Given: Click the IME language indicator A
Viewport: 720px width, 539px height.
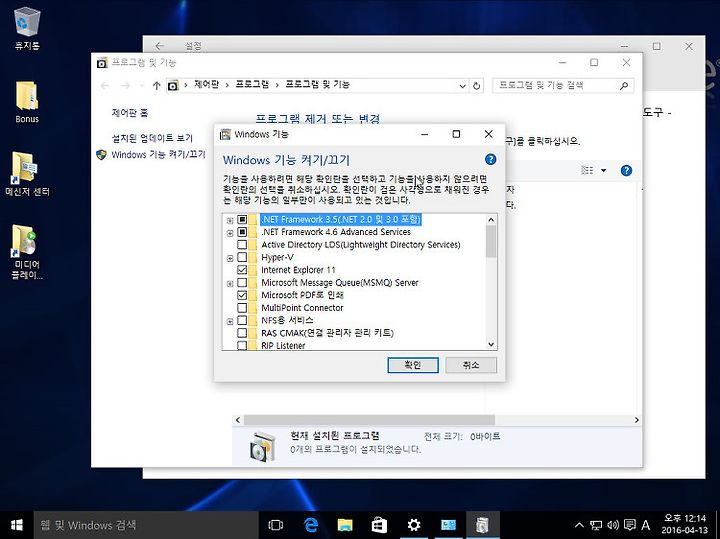Looking at the screenshot, I should pos(646,525).
